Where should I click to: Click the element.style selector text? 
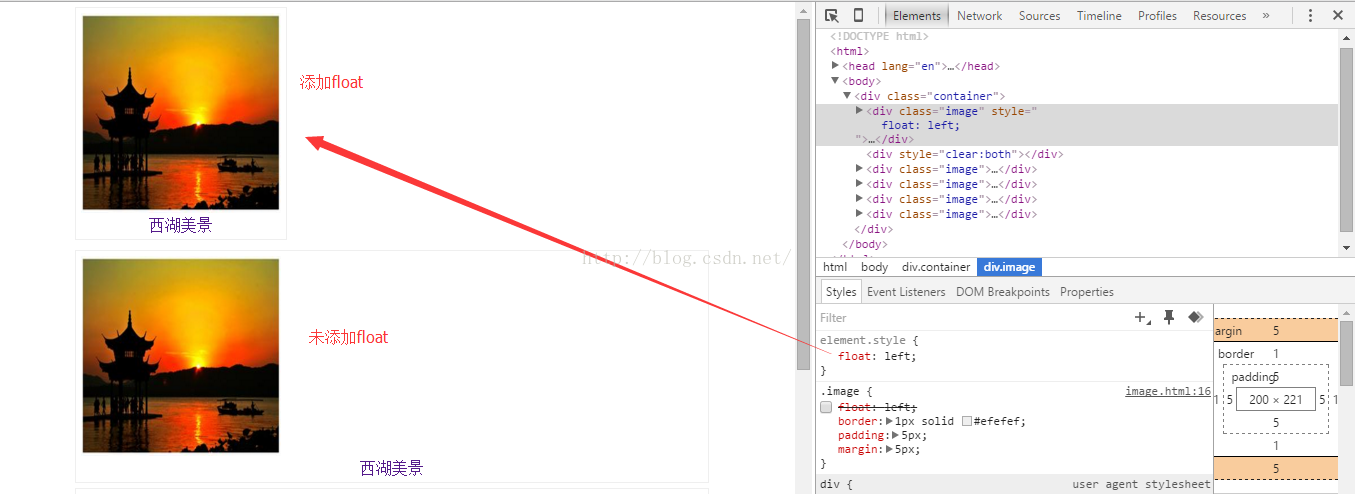[x=865, y=340]
